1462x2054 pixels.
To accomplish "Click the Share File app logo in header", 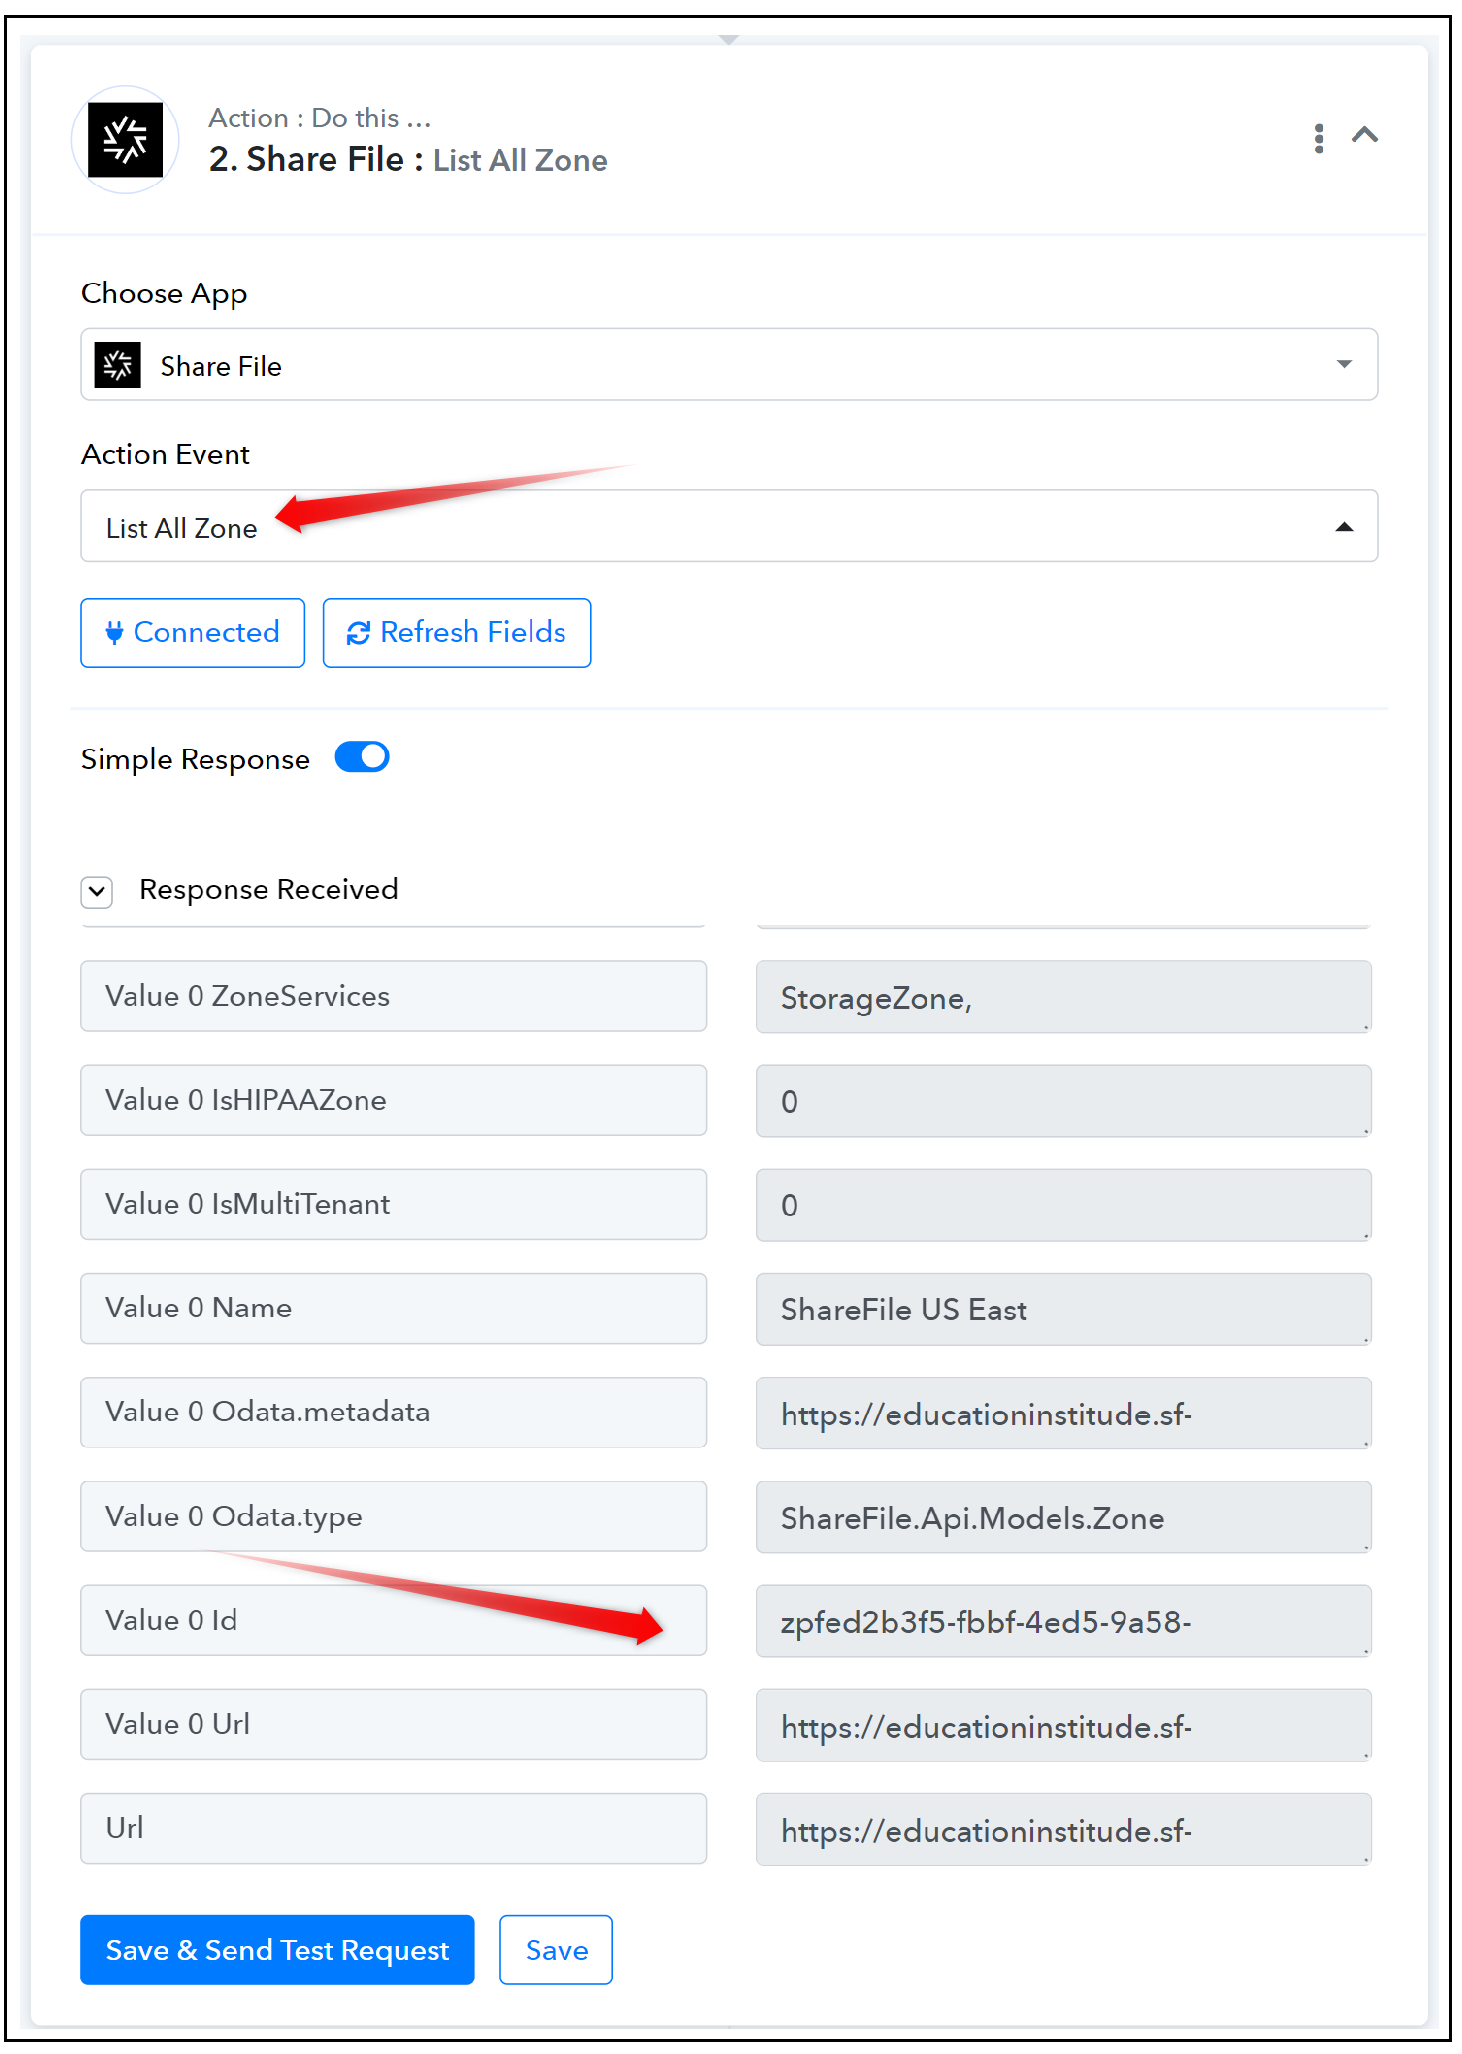I will [125, 139].
